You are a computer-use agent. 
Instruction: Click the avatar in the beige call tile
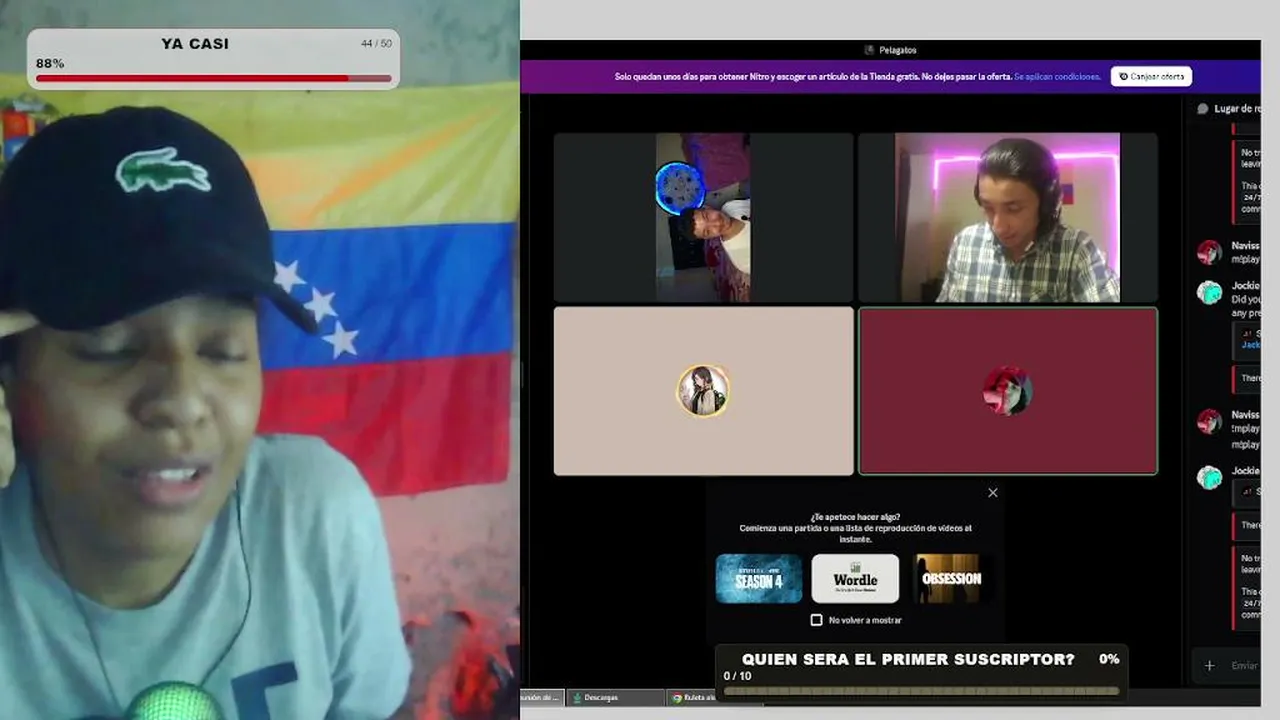click(703, 391)
